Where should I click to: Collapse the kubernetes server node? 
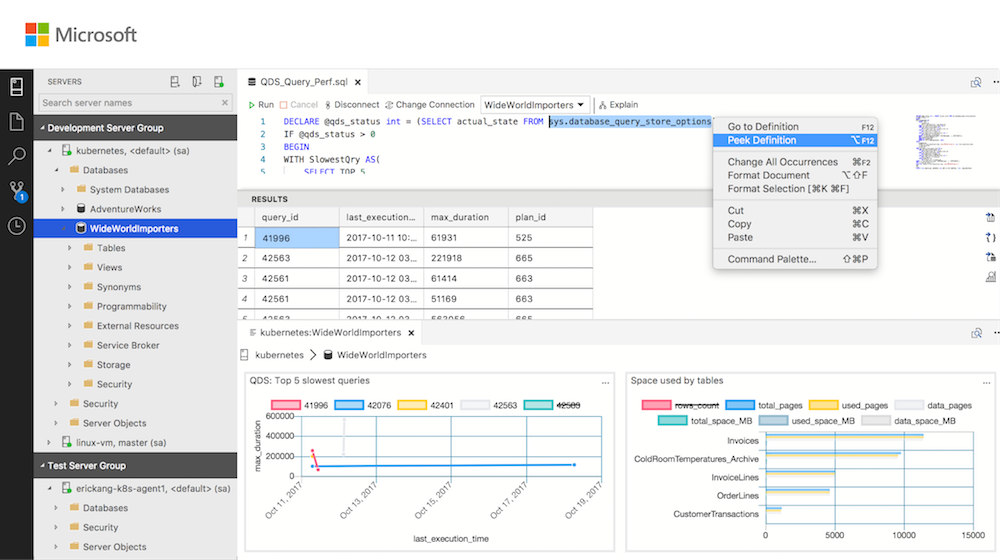coord(50,151)
